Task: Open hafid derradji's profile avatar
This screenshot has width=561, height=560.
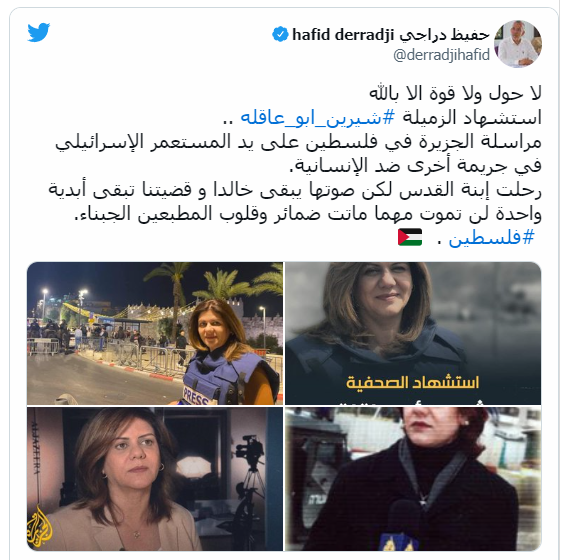Action: pos(518,44)
